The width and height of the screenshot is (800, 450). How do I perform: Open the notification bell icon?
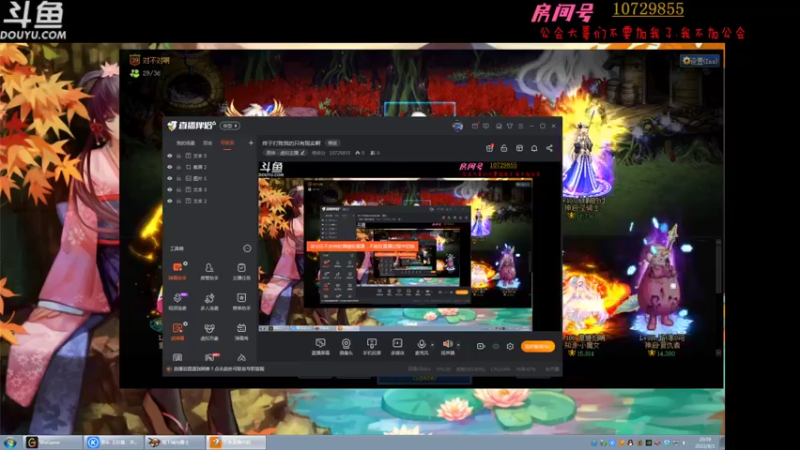534,148
